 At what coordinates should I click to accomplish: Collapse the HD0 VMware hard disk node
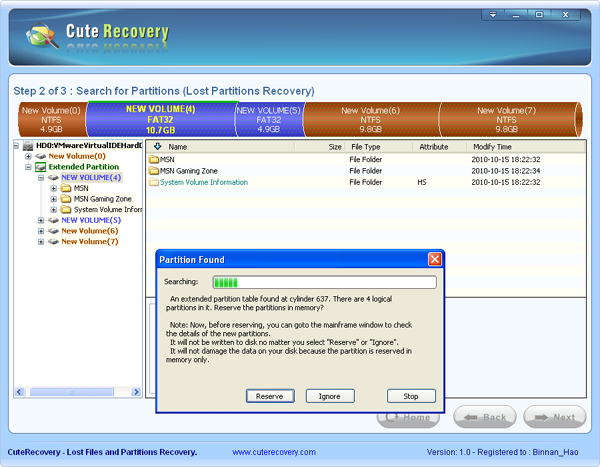16,145
